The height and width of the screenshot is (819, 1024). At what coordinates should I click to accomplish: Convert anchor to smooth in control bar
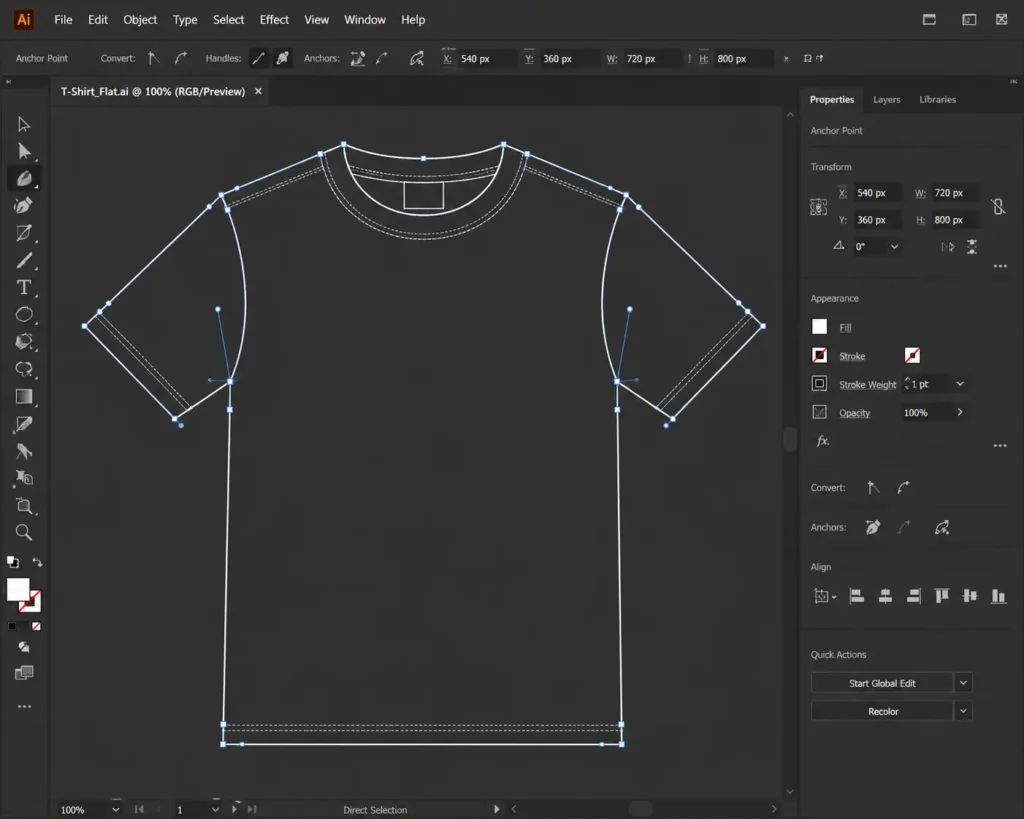point(181,58)
